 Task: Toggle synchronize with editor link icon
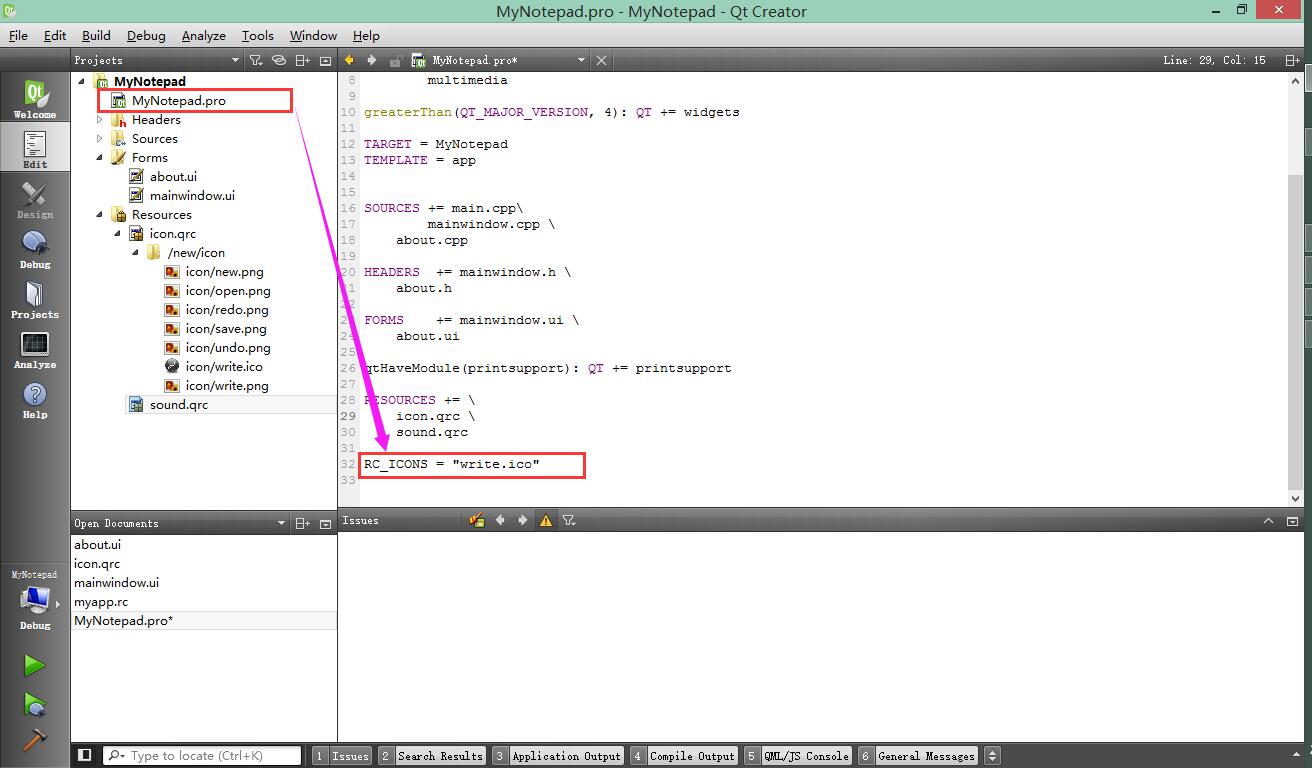[x=279, y=60]
